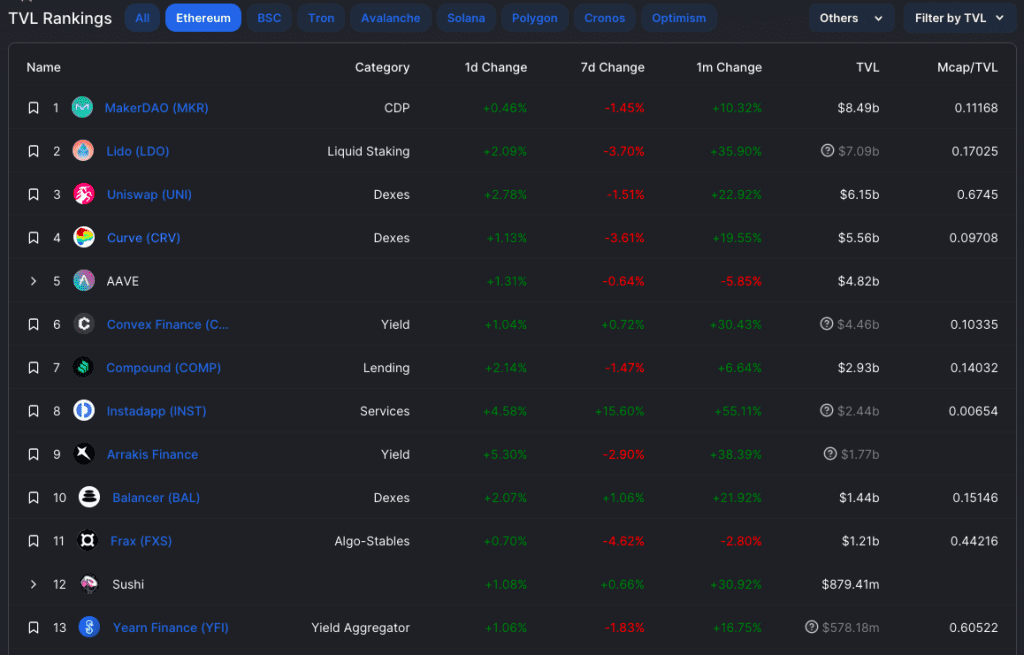
Task: Click the Compound logo icon
Action: tap(83, 367)
